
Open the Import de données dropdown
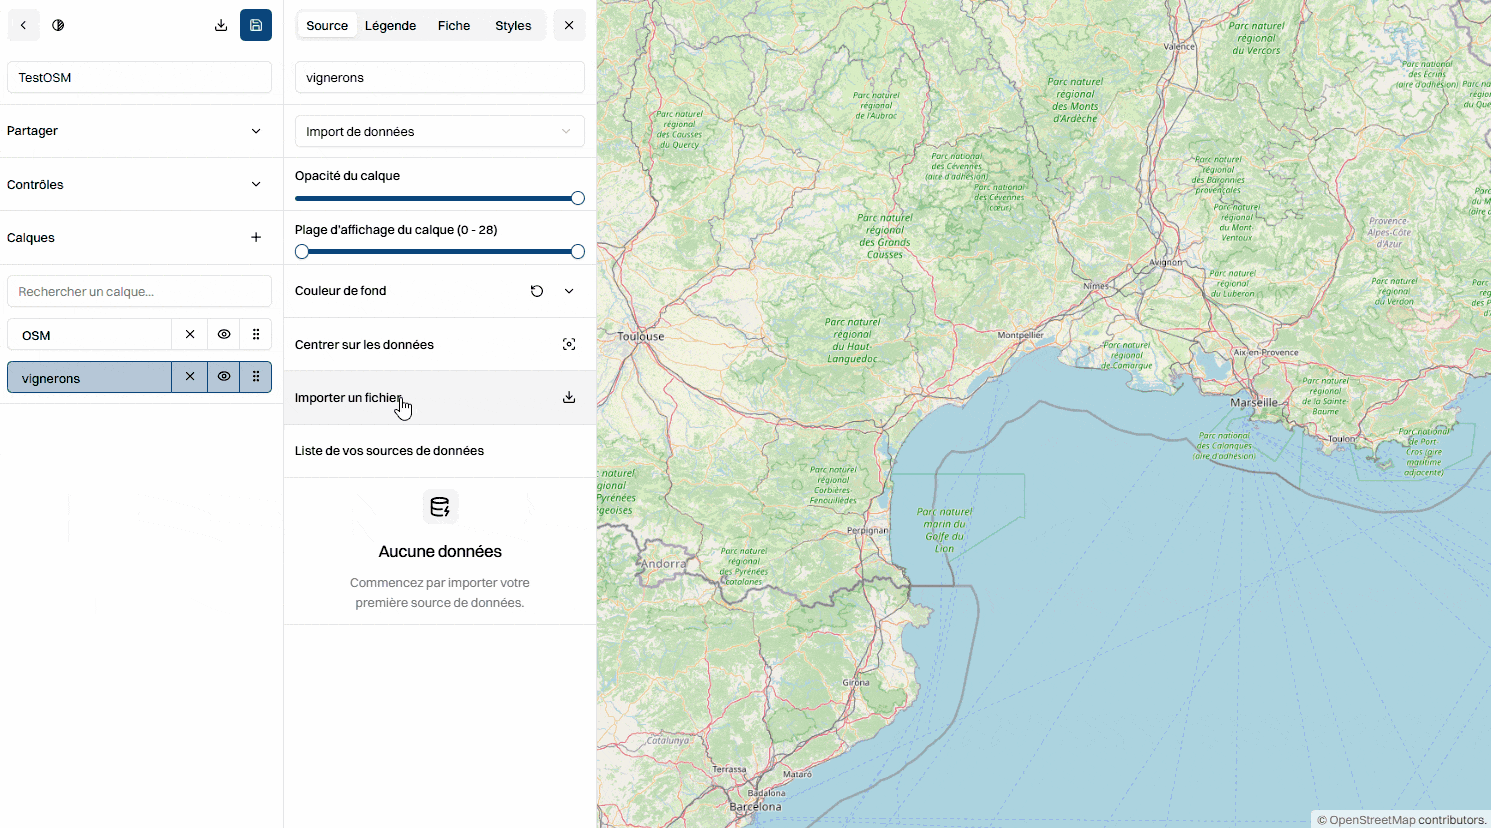(439, 131)
